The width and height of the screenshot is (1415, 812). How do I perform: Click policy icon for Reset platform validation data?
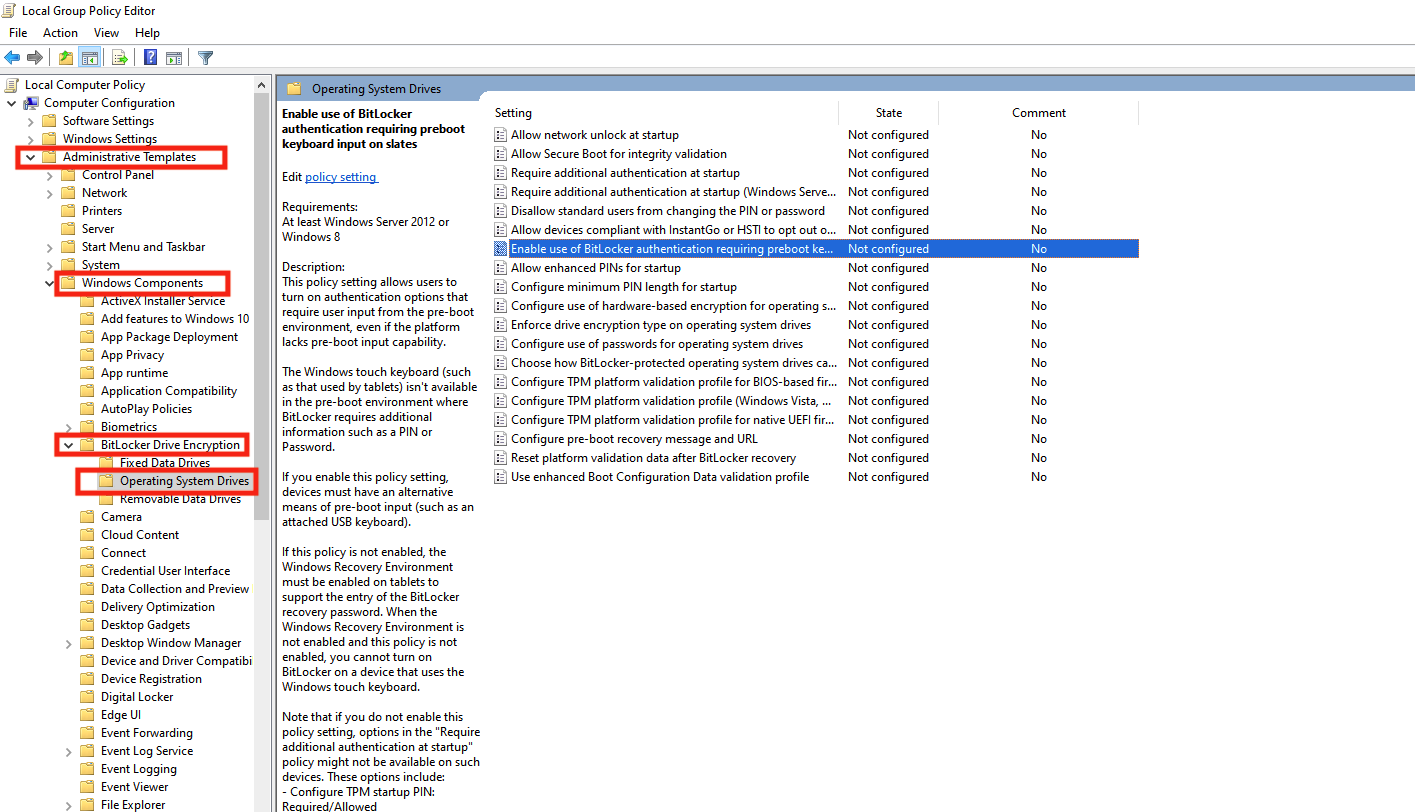[x=501, y=458]
